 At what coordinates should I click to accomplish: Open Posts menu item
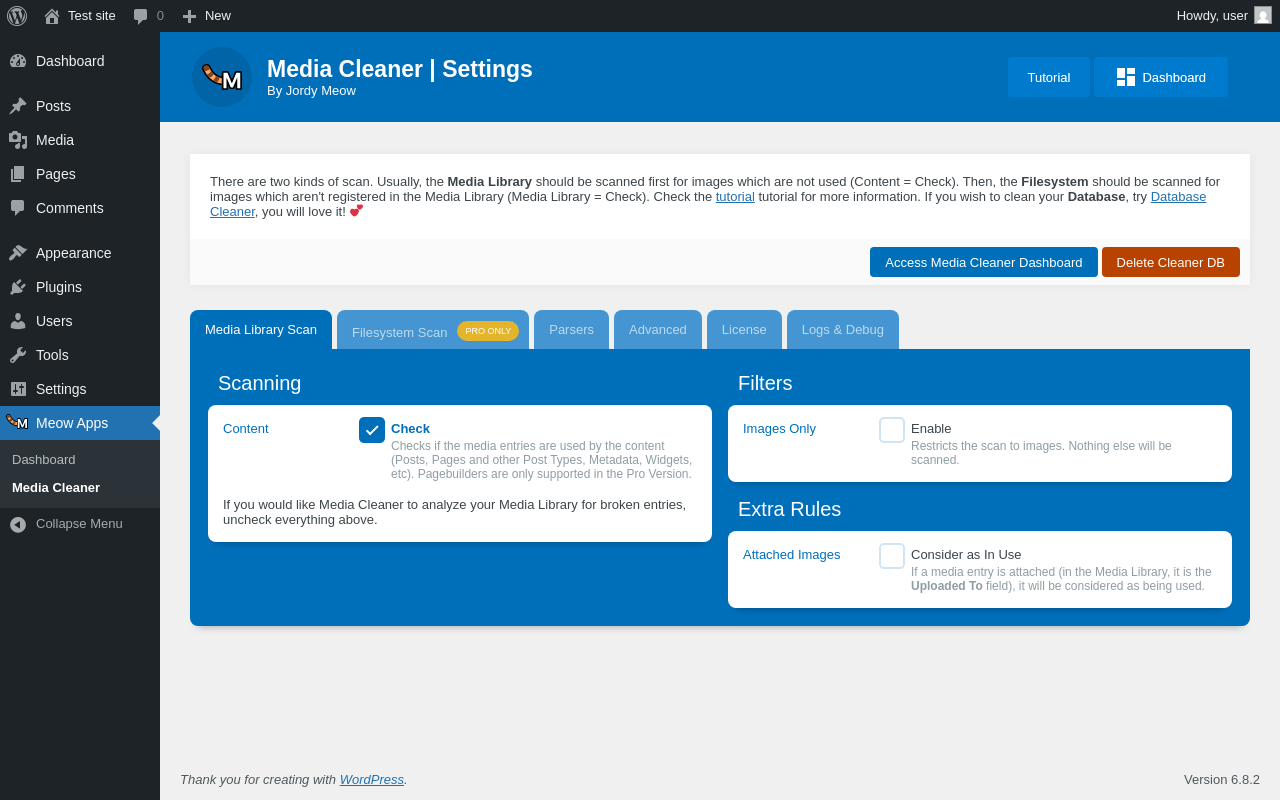[80, 106]
